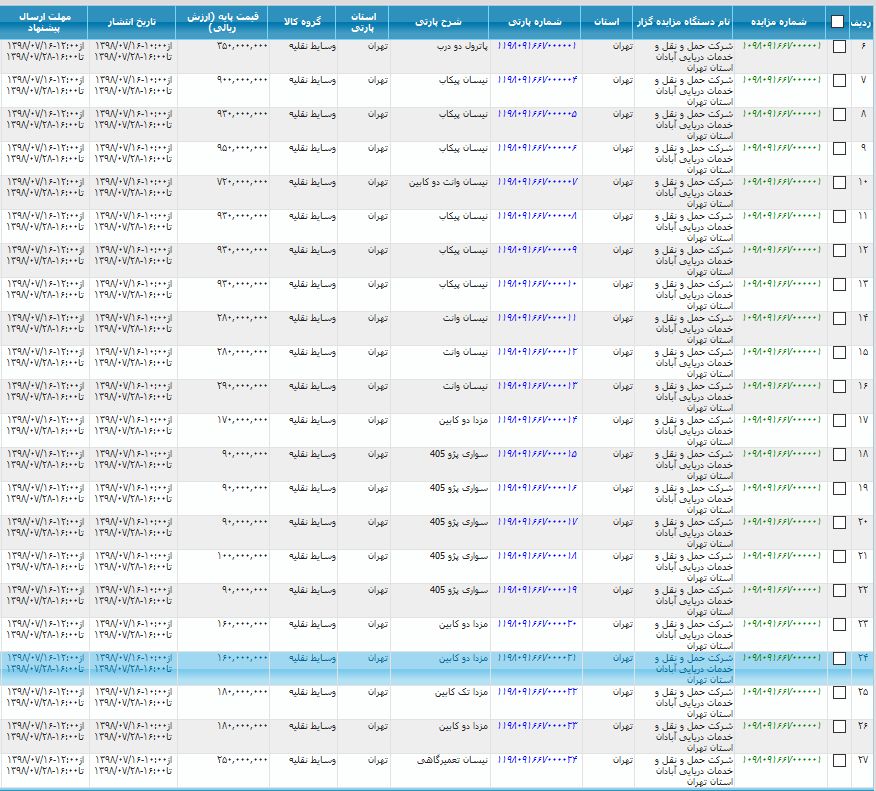This screenshot has width=876, height=791.
Task: Select the checkbox for row 10 (نیسان وانت دو کابین)
Action: click(839, 182)
